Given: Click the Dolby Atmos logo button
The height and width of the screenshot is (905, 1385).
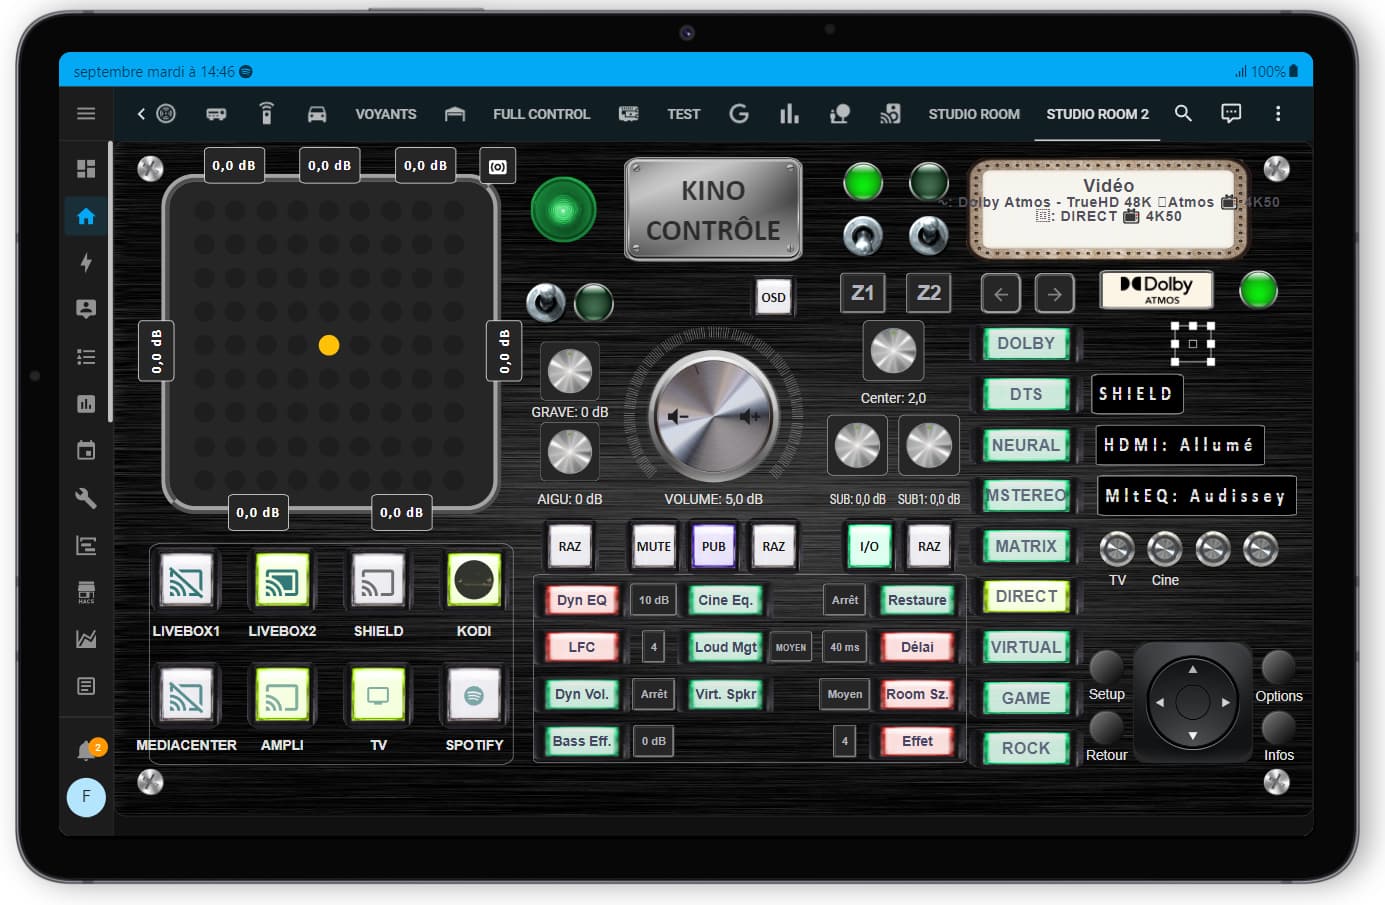Looking at the screenshot, I should coord(1157,290).
